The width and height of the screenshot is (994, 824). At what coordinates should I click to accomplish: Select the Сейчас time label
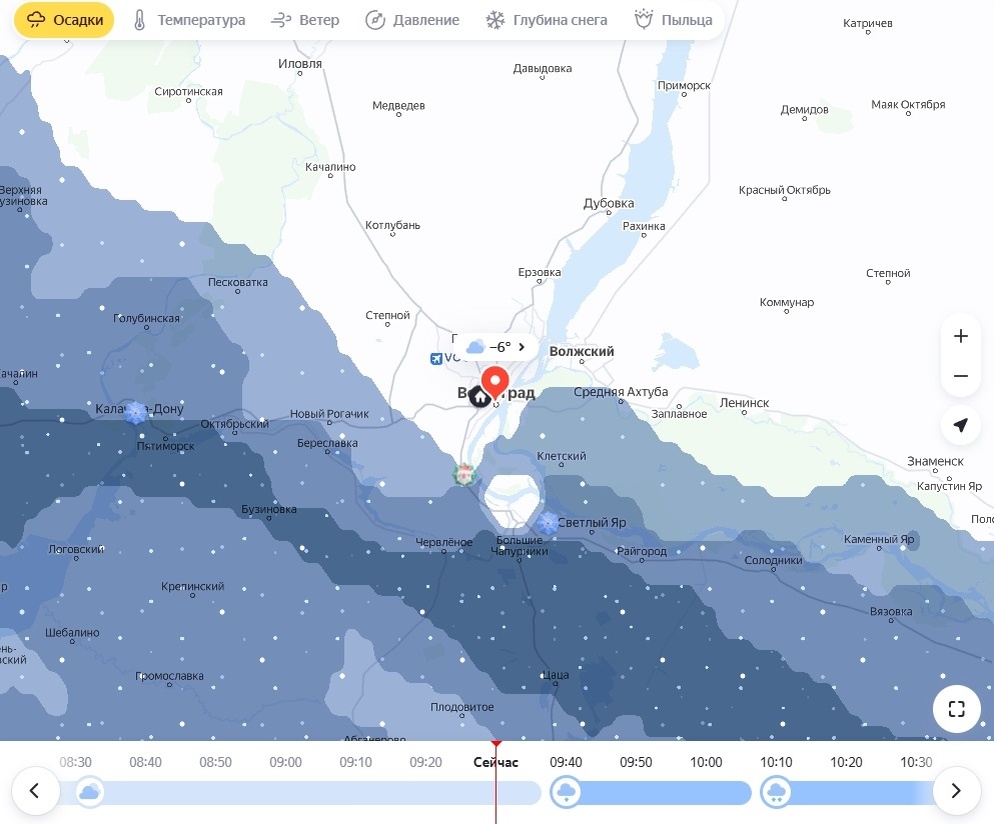496,762
